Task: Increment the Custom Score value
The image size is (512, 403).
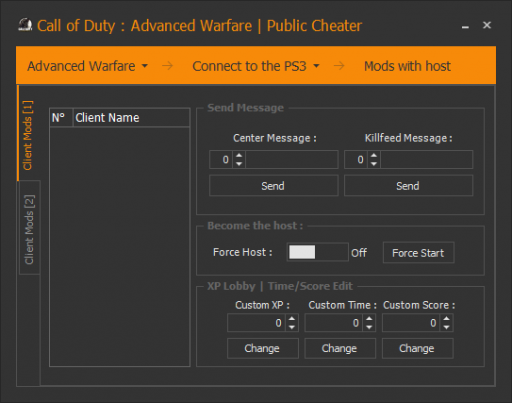Action: (446, 318)
